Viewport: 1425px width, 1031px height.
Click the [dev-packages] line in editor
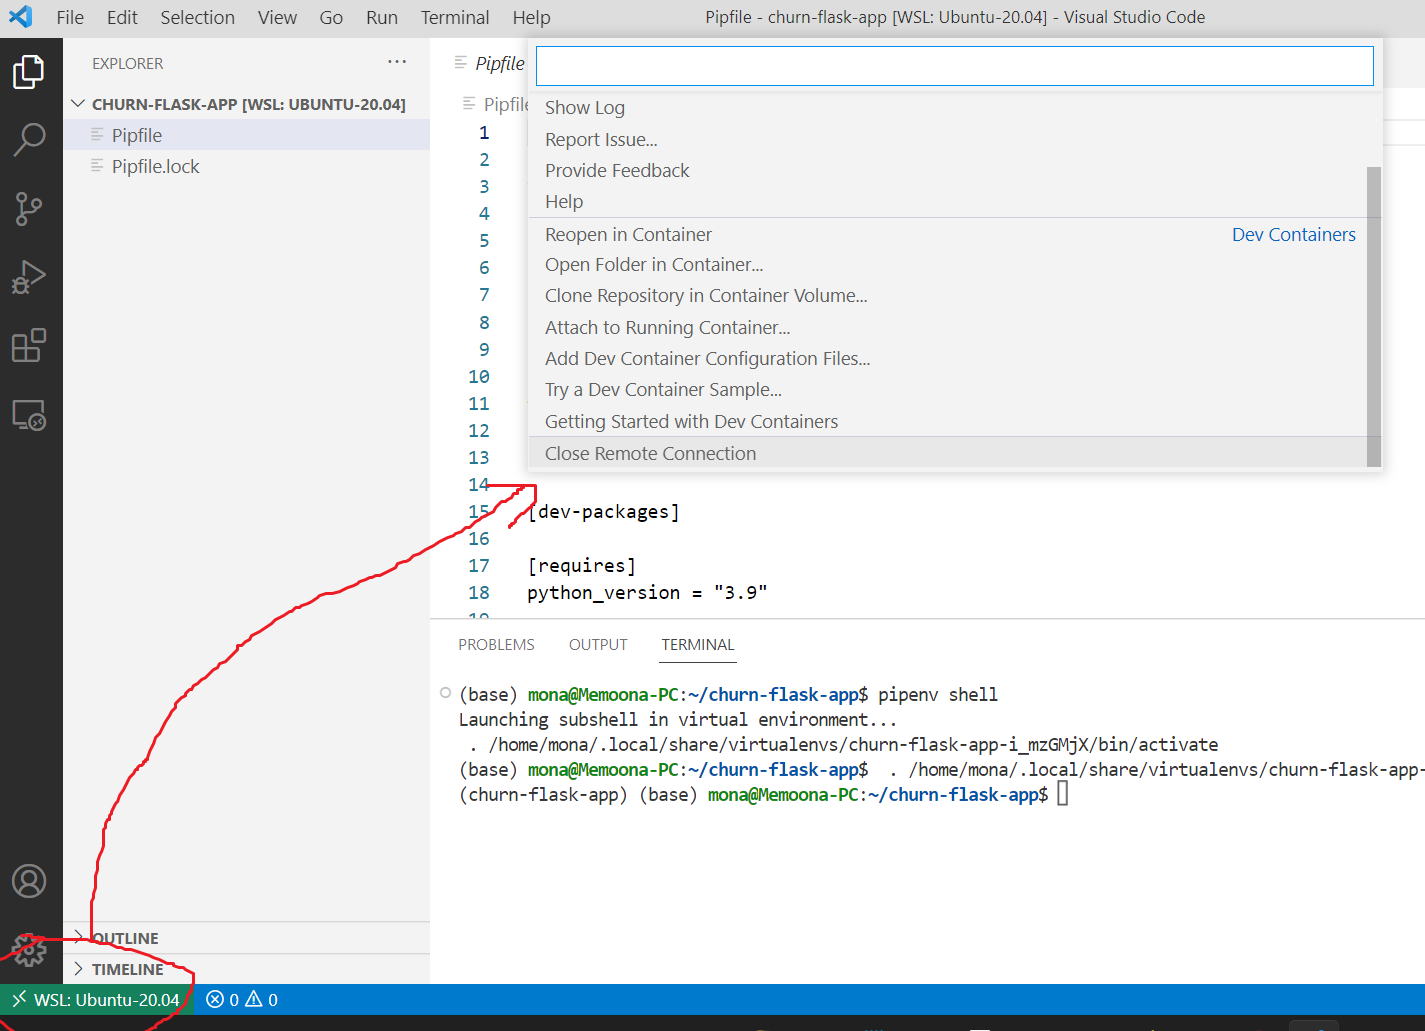[x=603, y=512]
